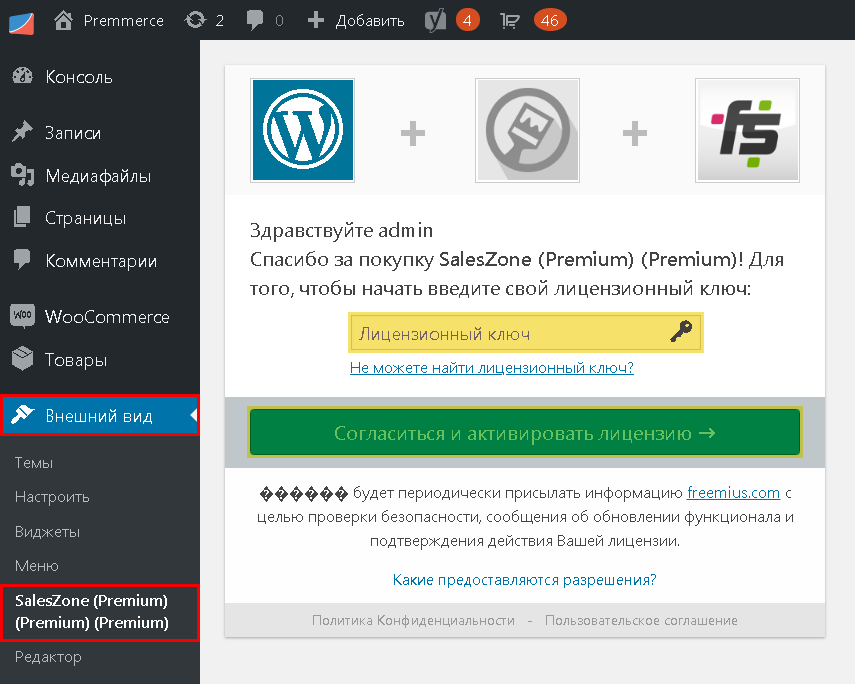Click the greeting text Здравствуйте admin

point(341,231)
